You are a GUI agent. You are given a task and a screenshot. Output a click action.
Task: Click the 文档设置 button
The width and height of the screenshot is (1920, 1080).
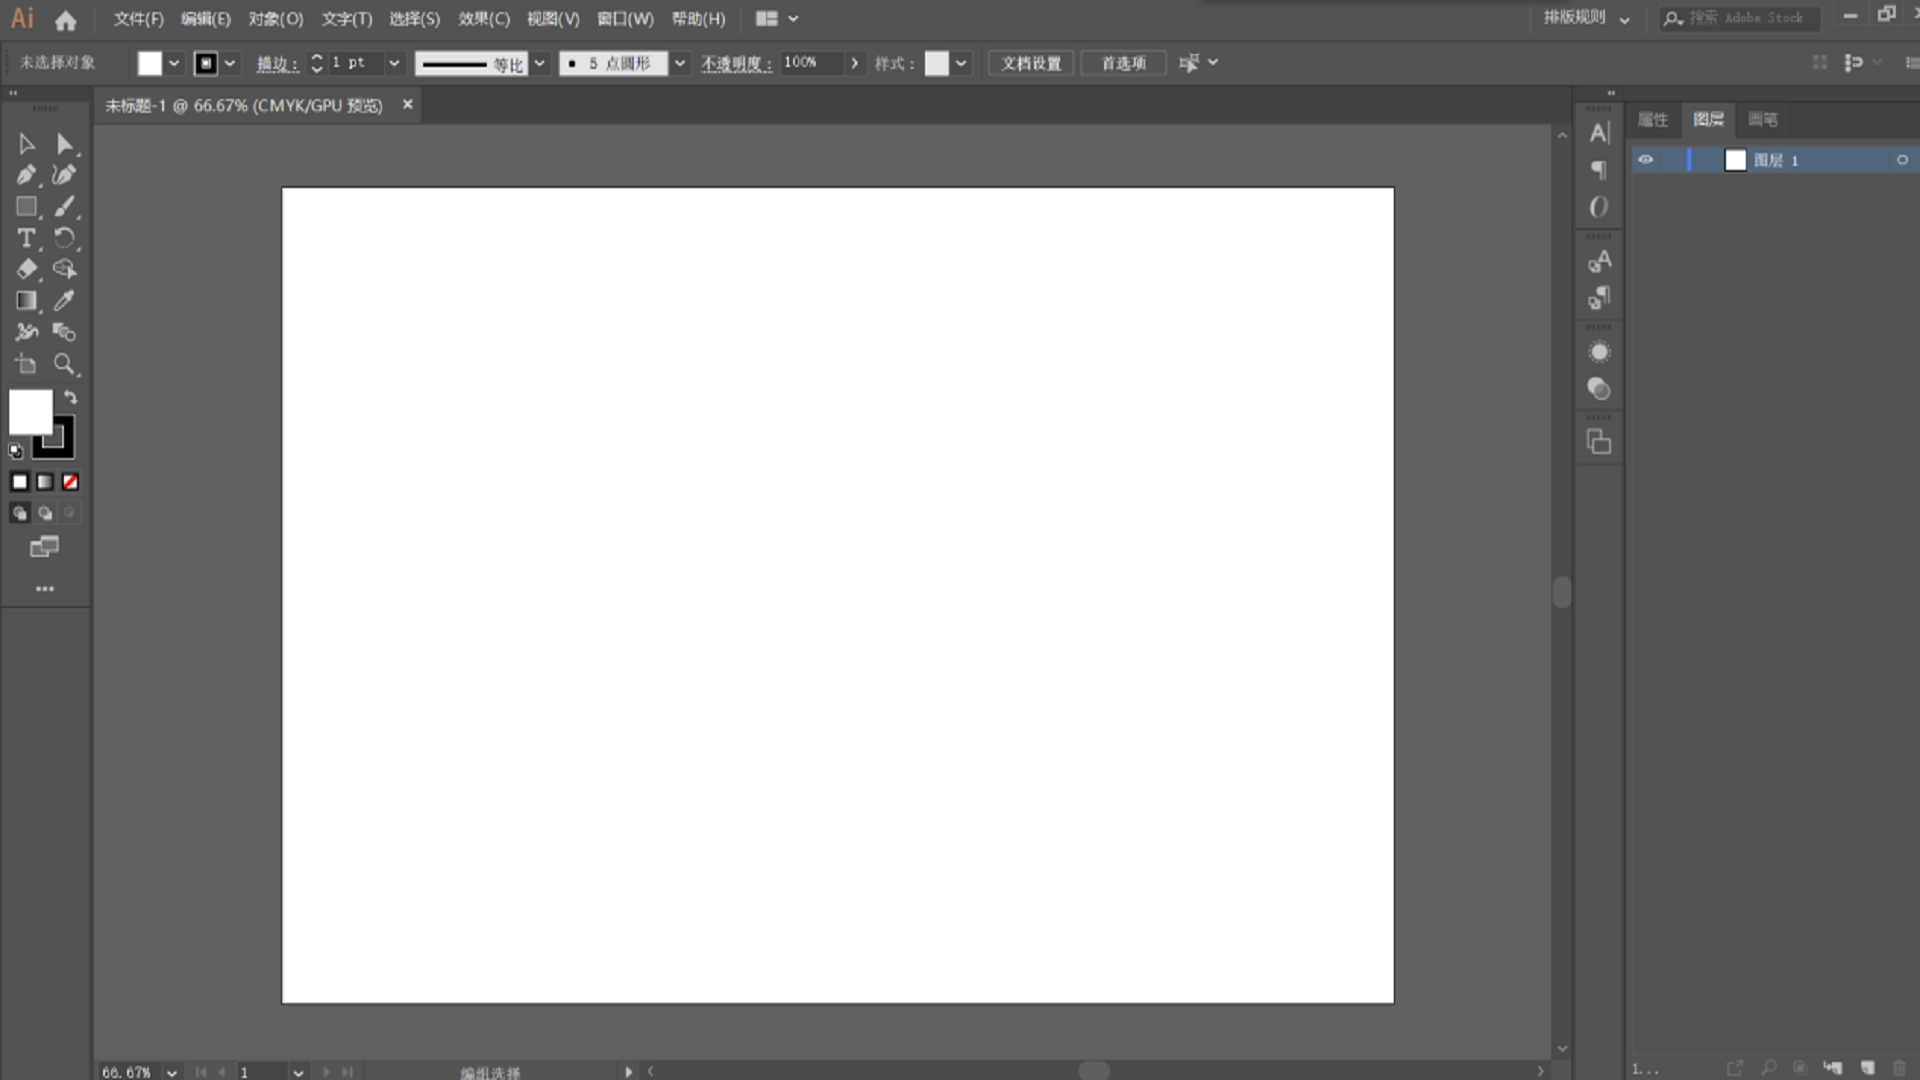1031,63
